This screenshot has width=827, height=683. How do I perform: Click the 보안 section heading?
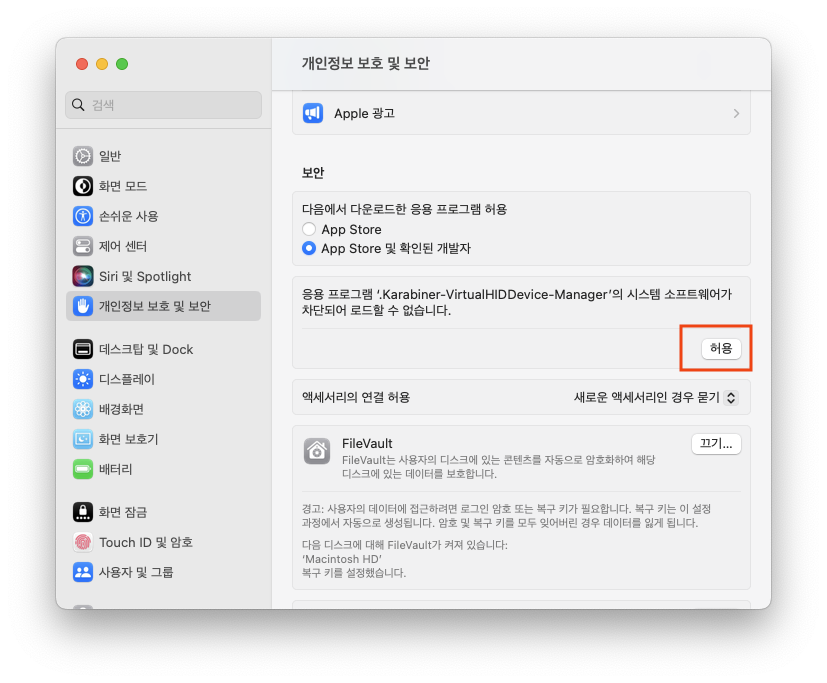point(313,173)
